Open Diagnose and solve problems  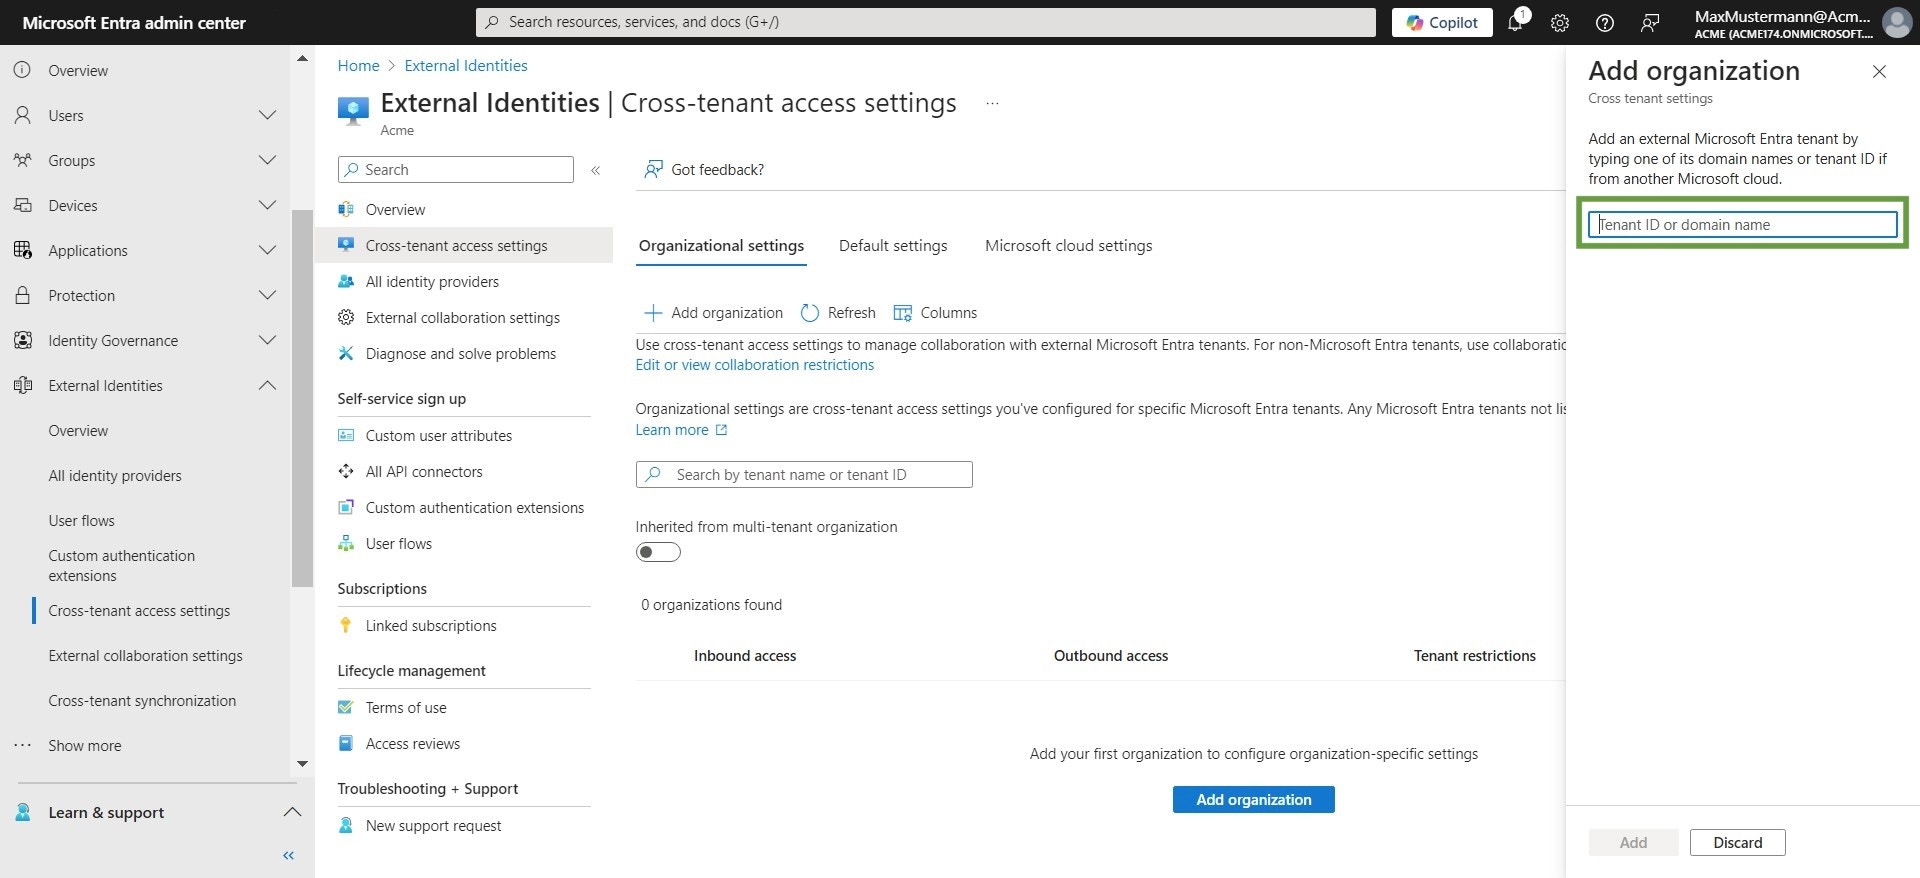coord(463,353)
